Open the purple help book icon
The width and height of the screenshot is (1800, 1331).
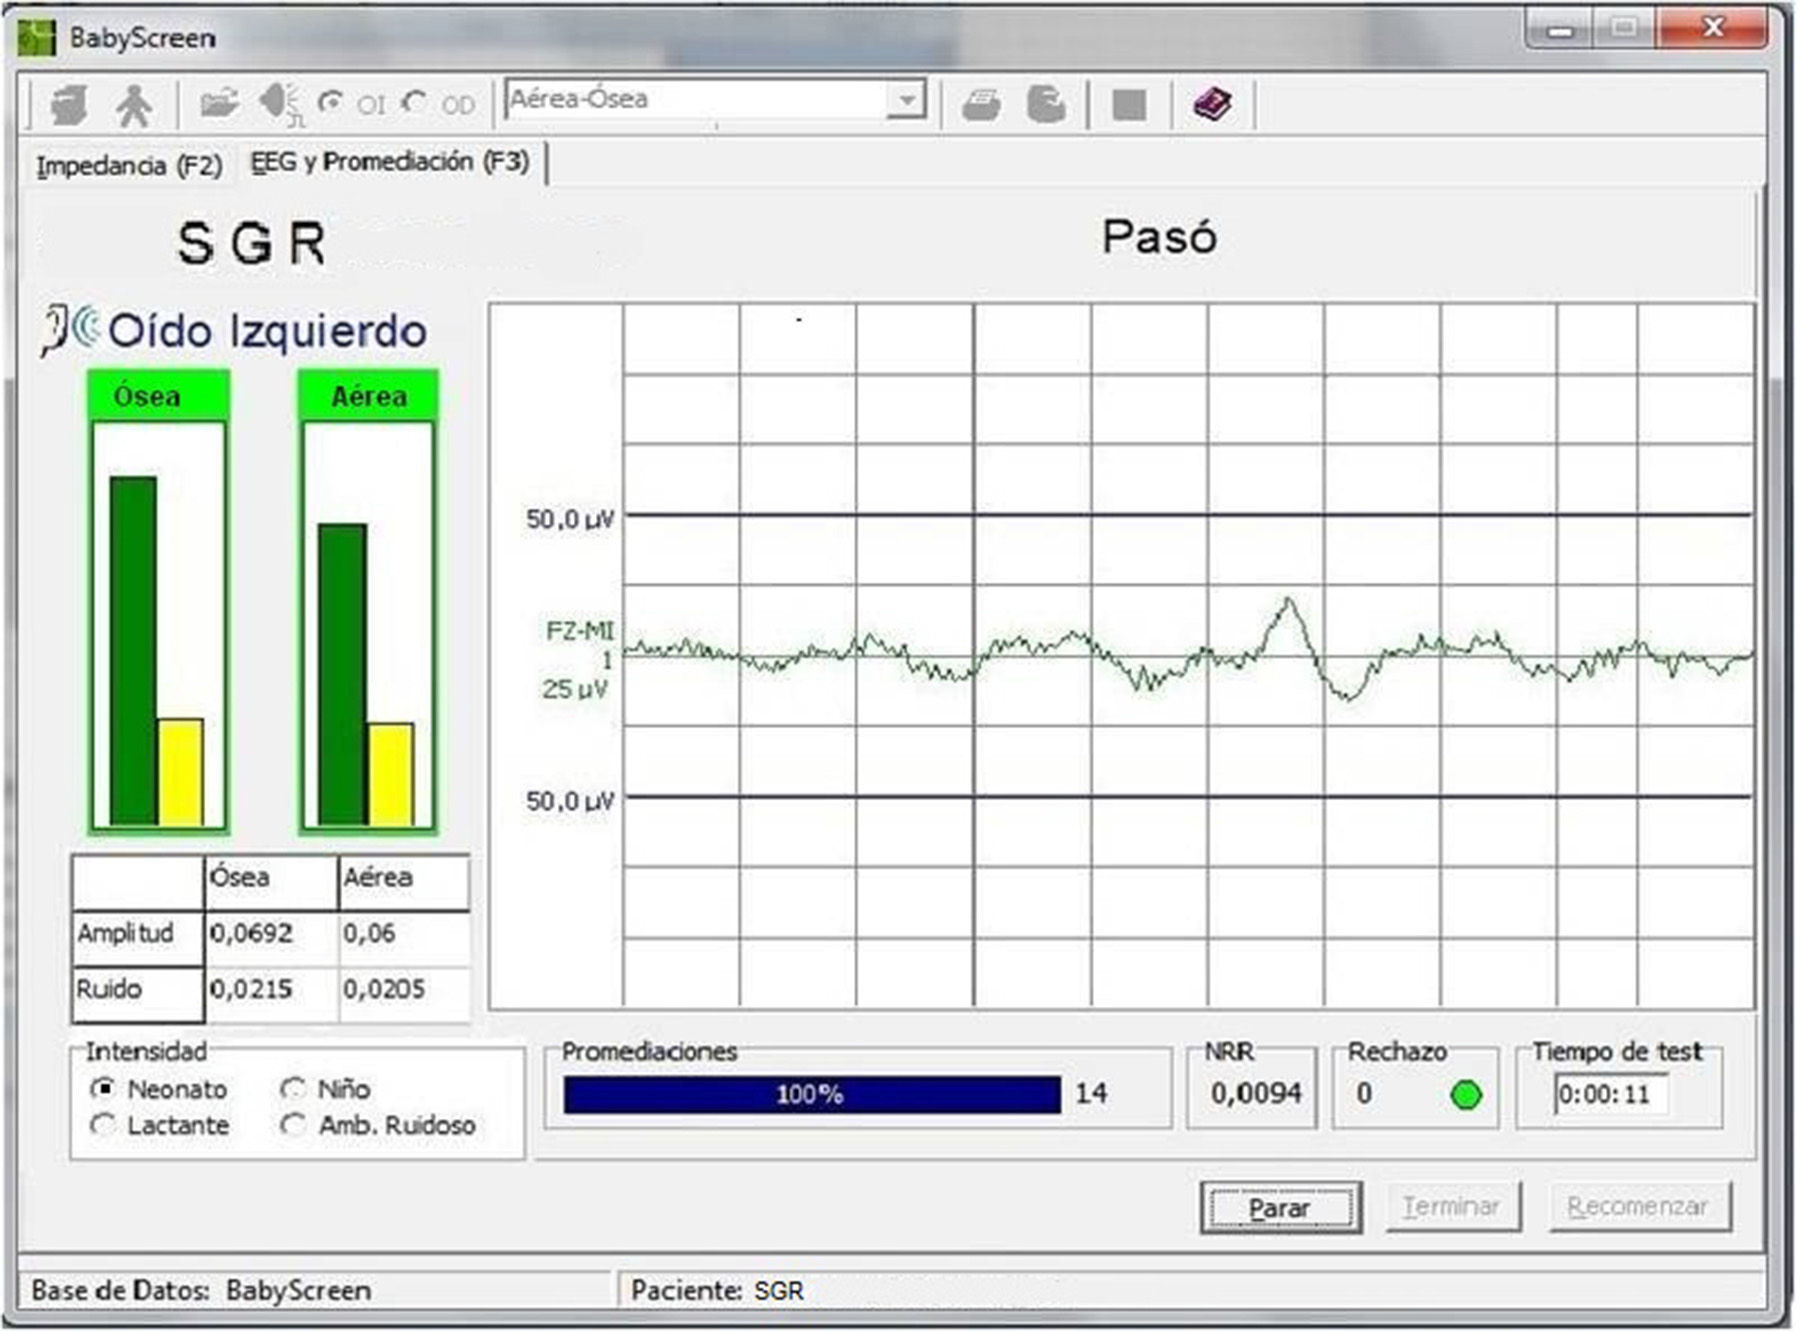[1212, 103]
